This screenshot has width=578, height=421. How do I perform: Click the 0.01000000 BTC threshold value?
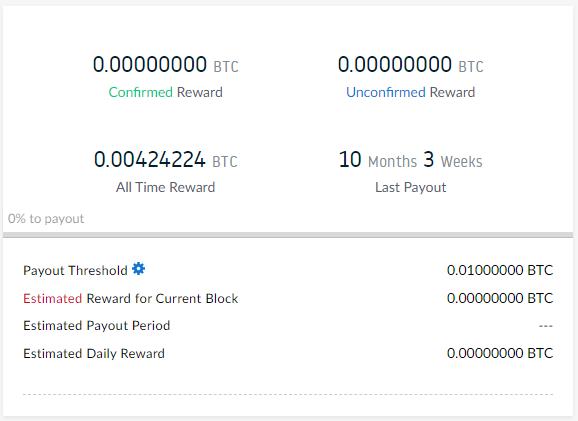[500, 270]
